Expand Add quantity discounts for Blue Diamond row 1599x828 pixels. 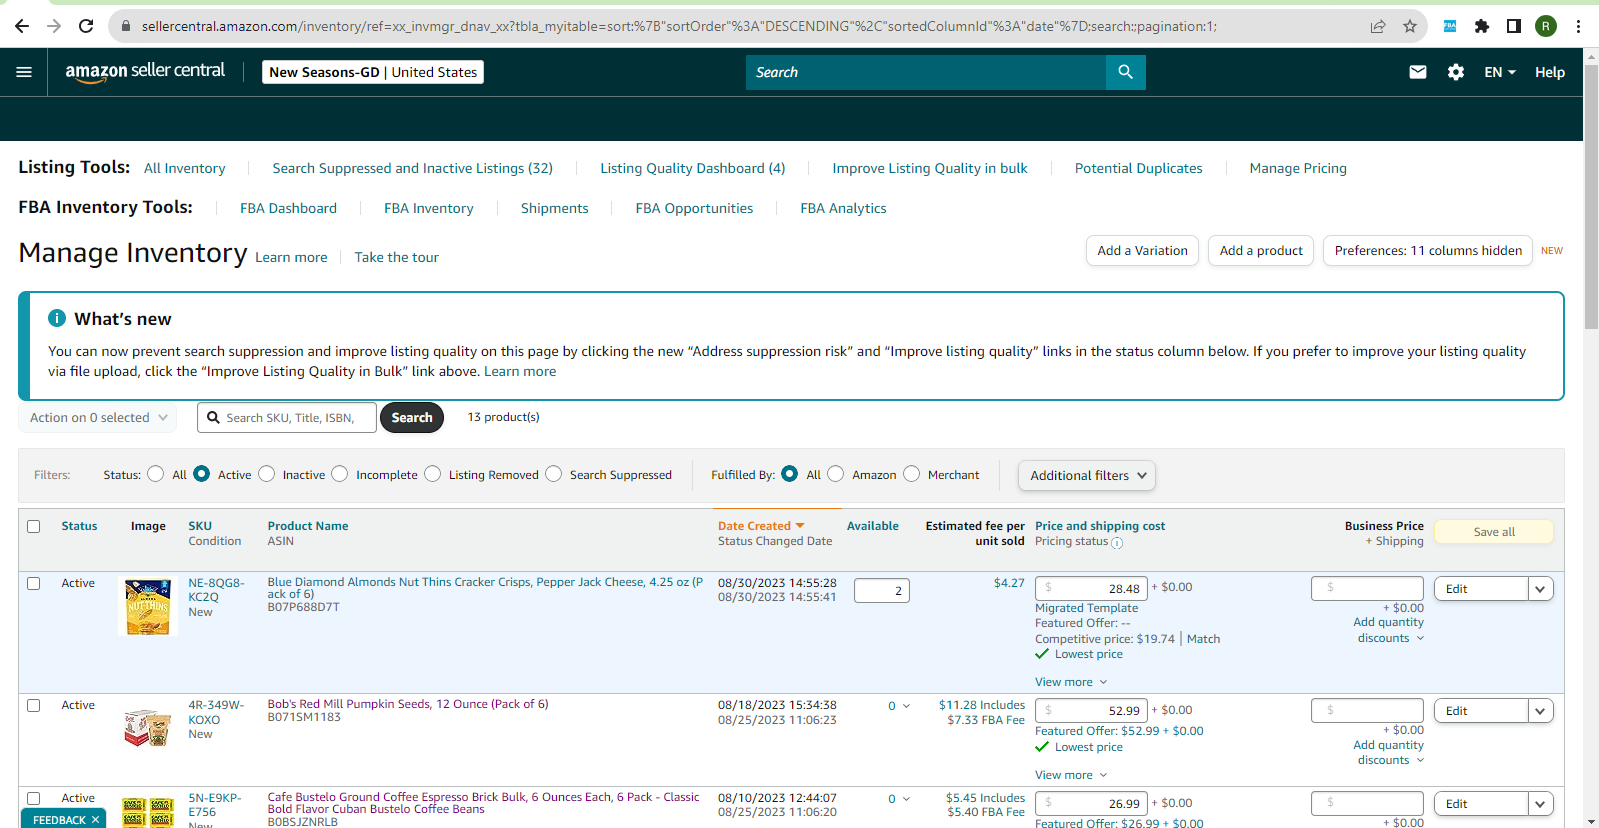point(1389,630)
